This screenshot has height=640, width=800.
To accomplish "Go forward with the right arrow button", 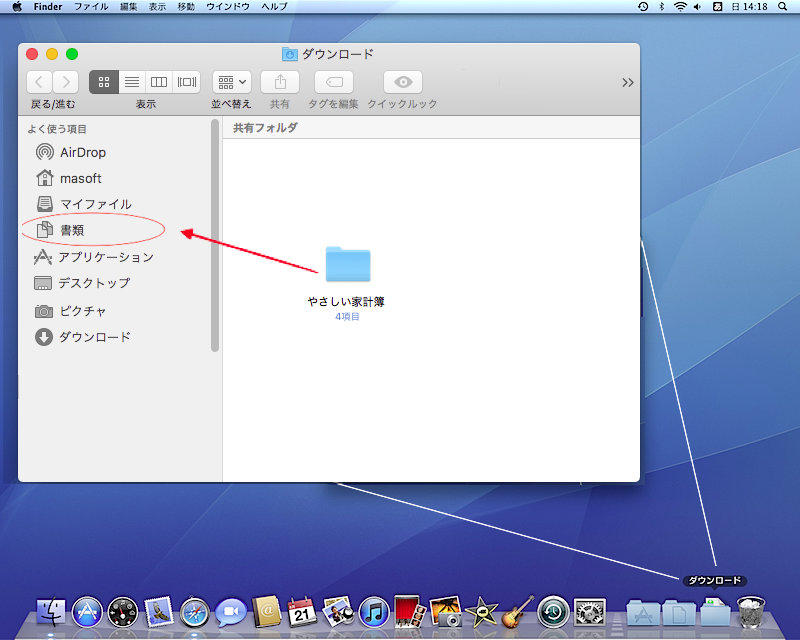I will pos(65,82).
